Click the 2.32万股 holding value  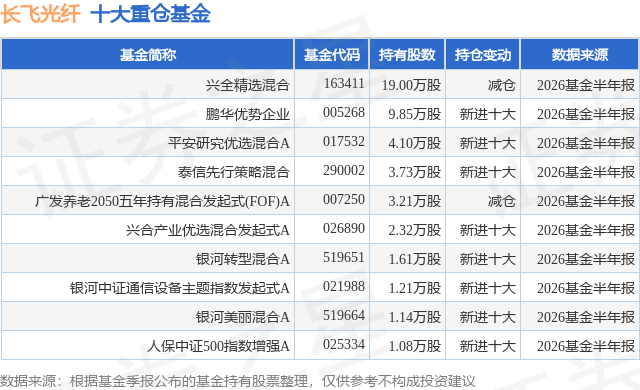pos(415,230)
